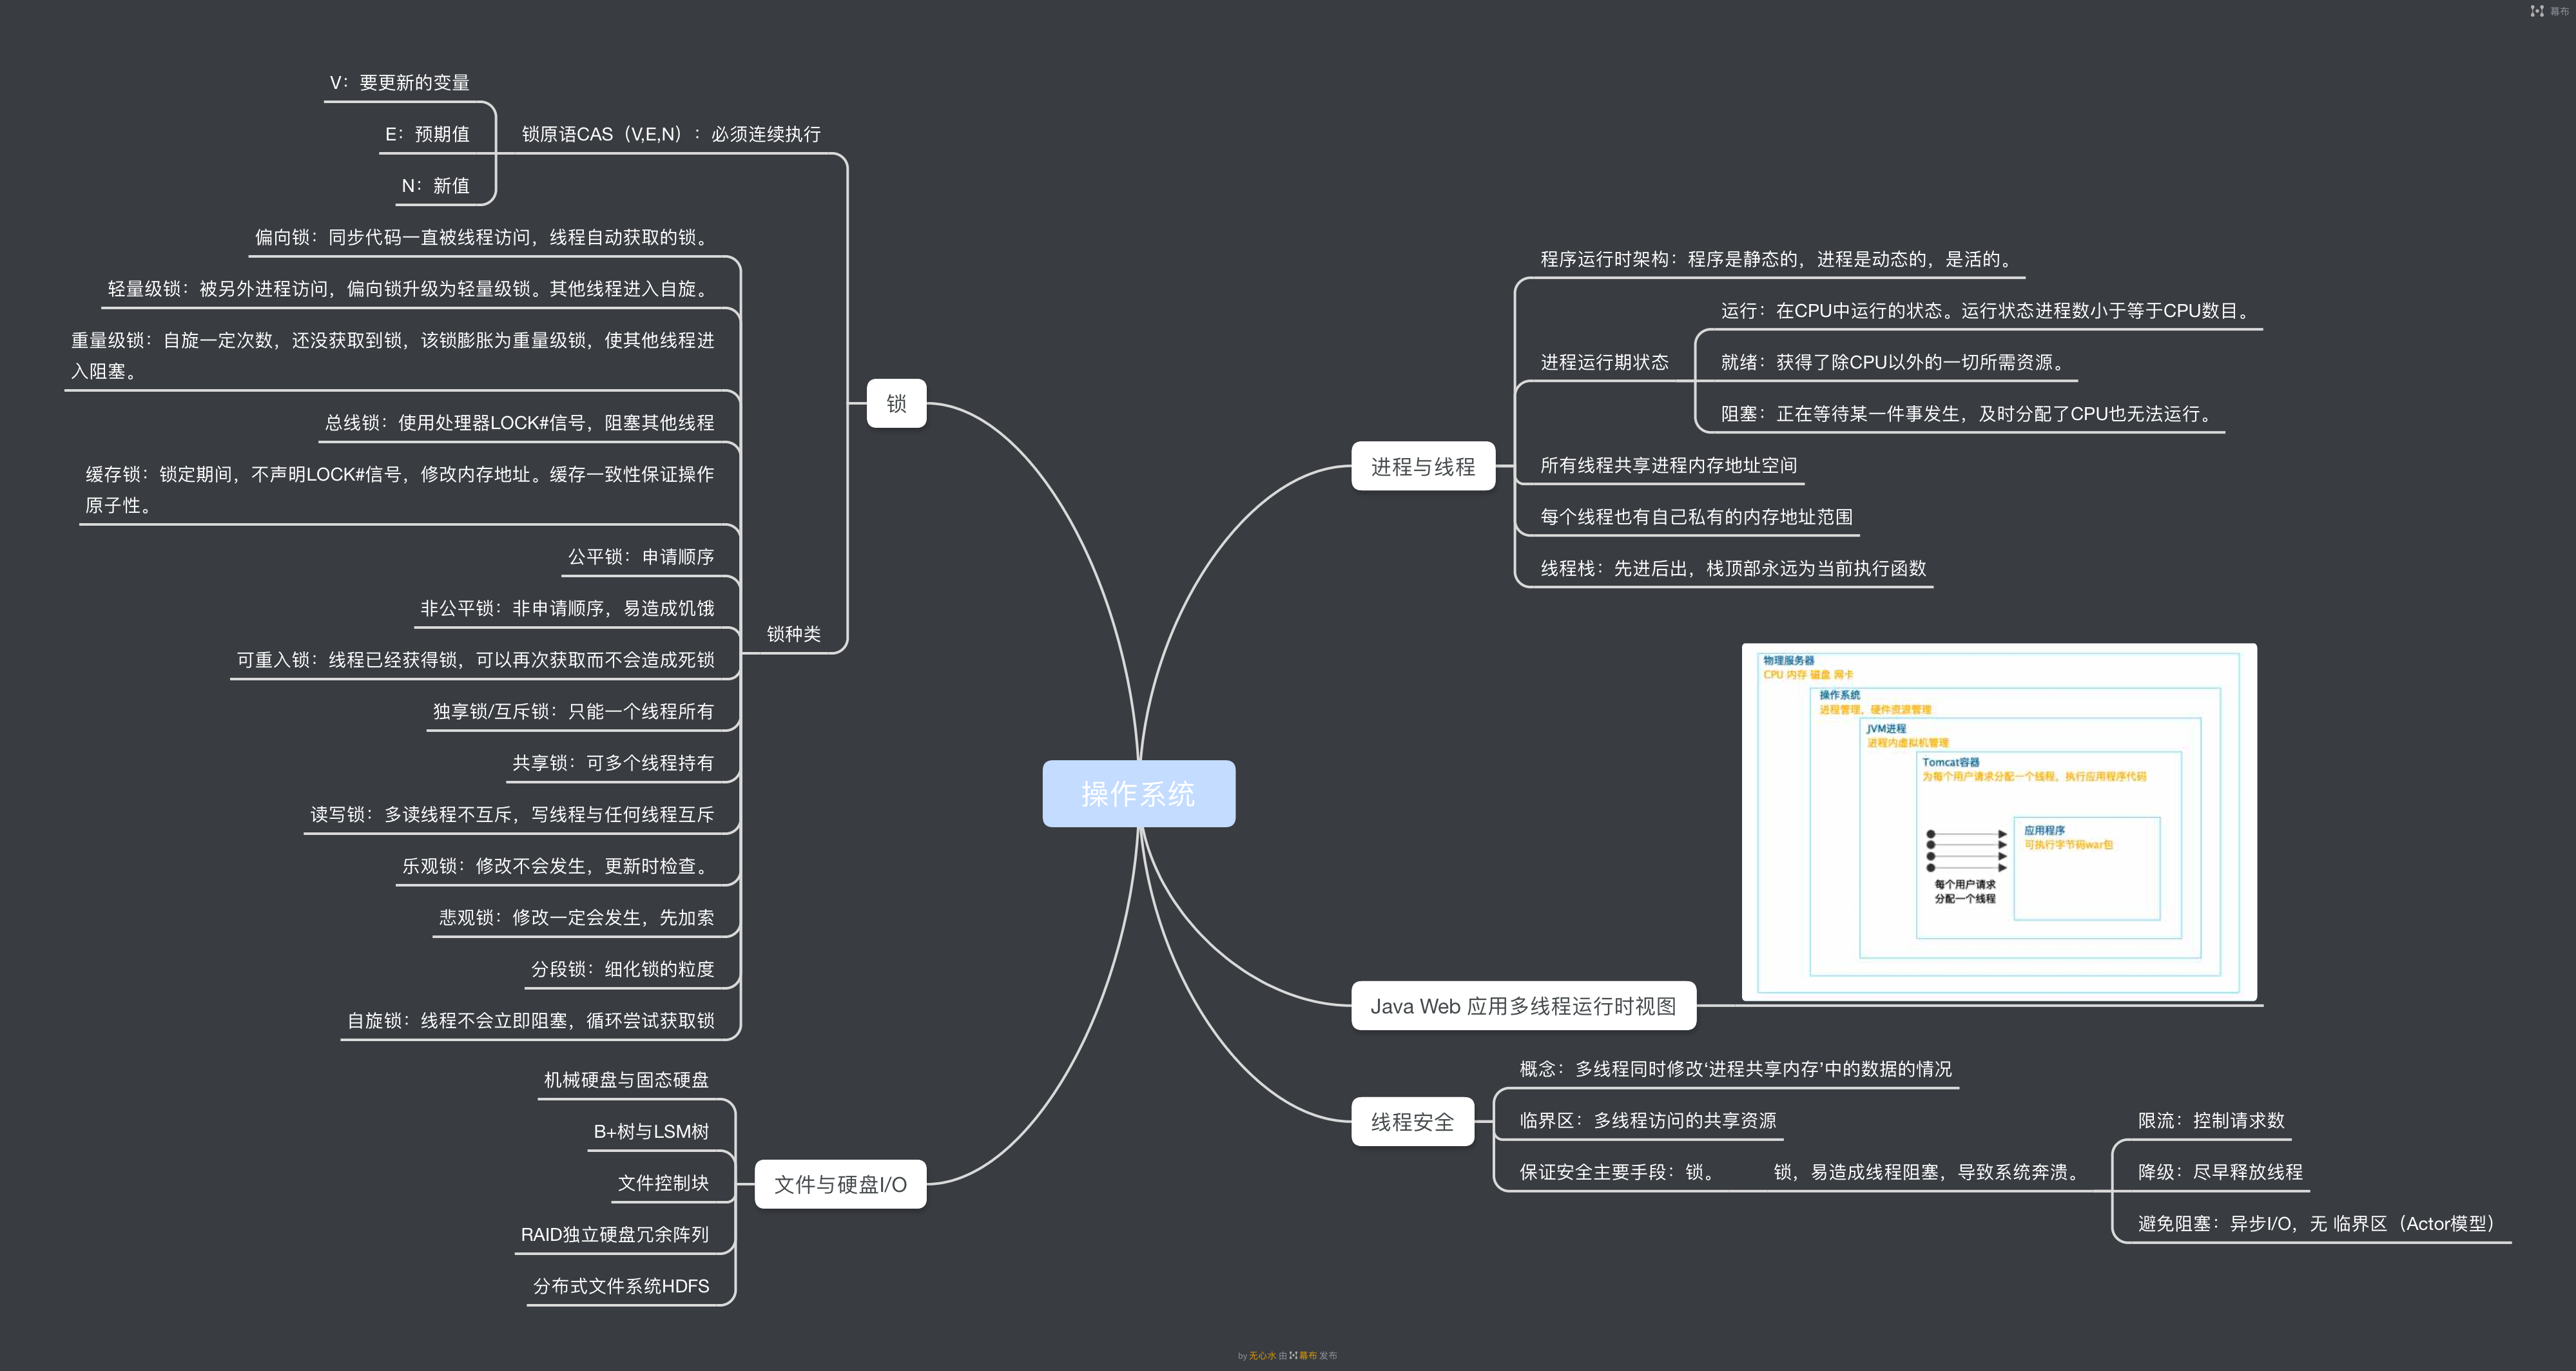Click '限流：控制请求数' node
Screen dimensions: 2576x1371
click(2211, 1121)
